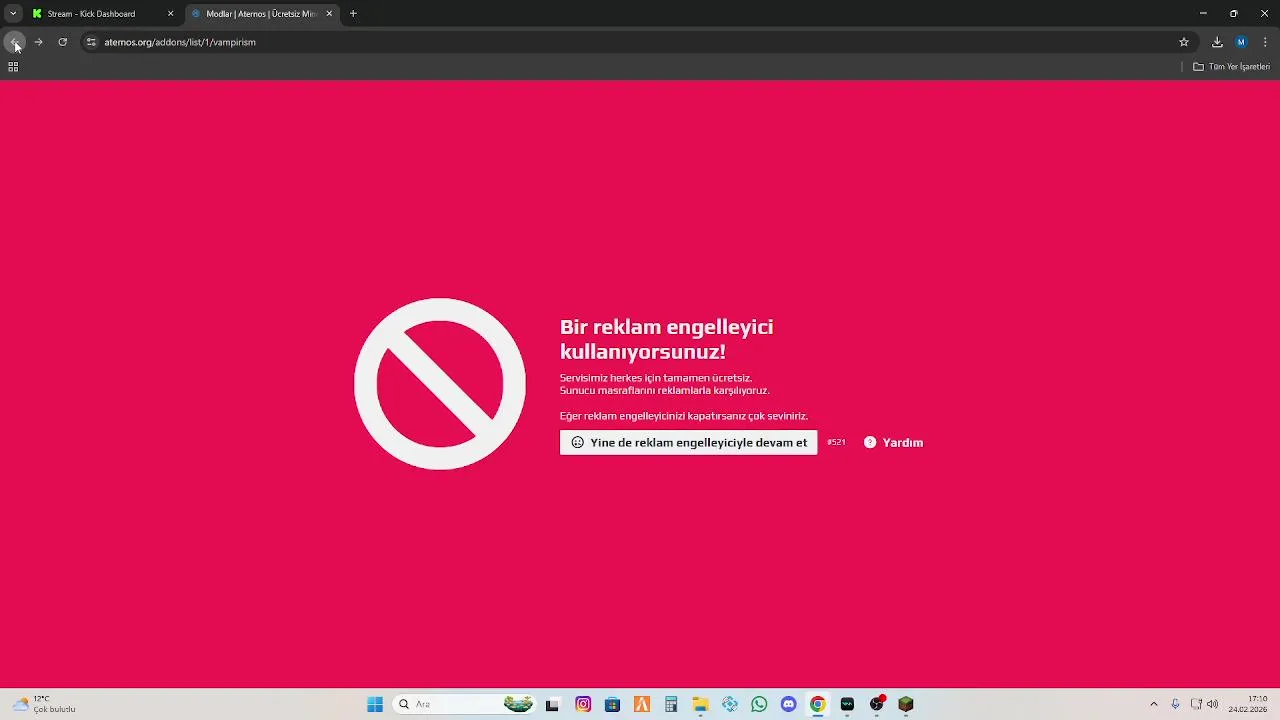Click the browser forward arrow
The height and width of the screenshot is (720, 1280).
tap(38, 42)
